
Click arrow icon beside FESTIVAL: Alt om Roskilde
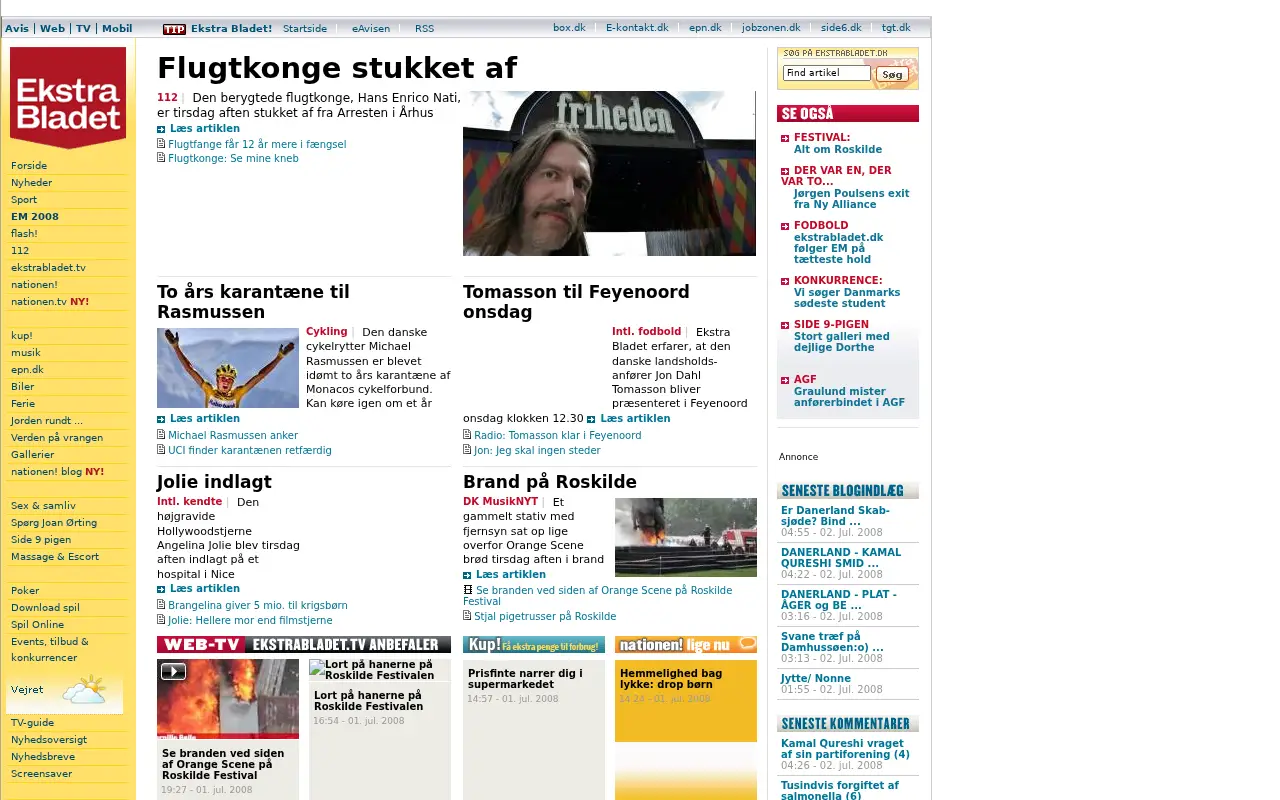785,138
